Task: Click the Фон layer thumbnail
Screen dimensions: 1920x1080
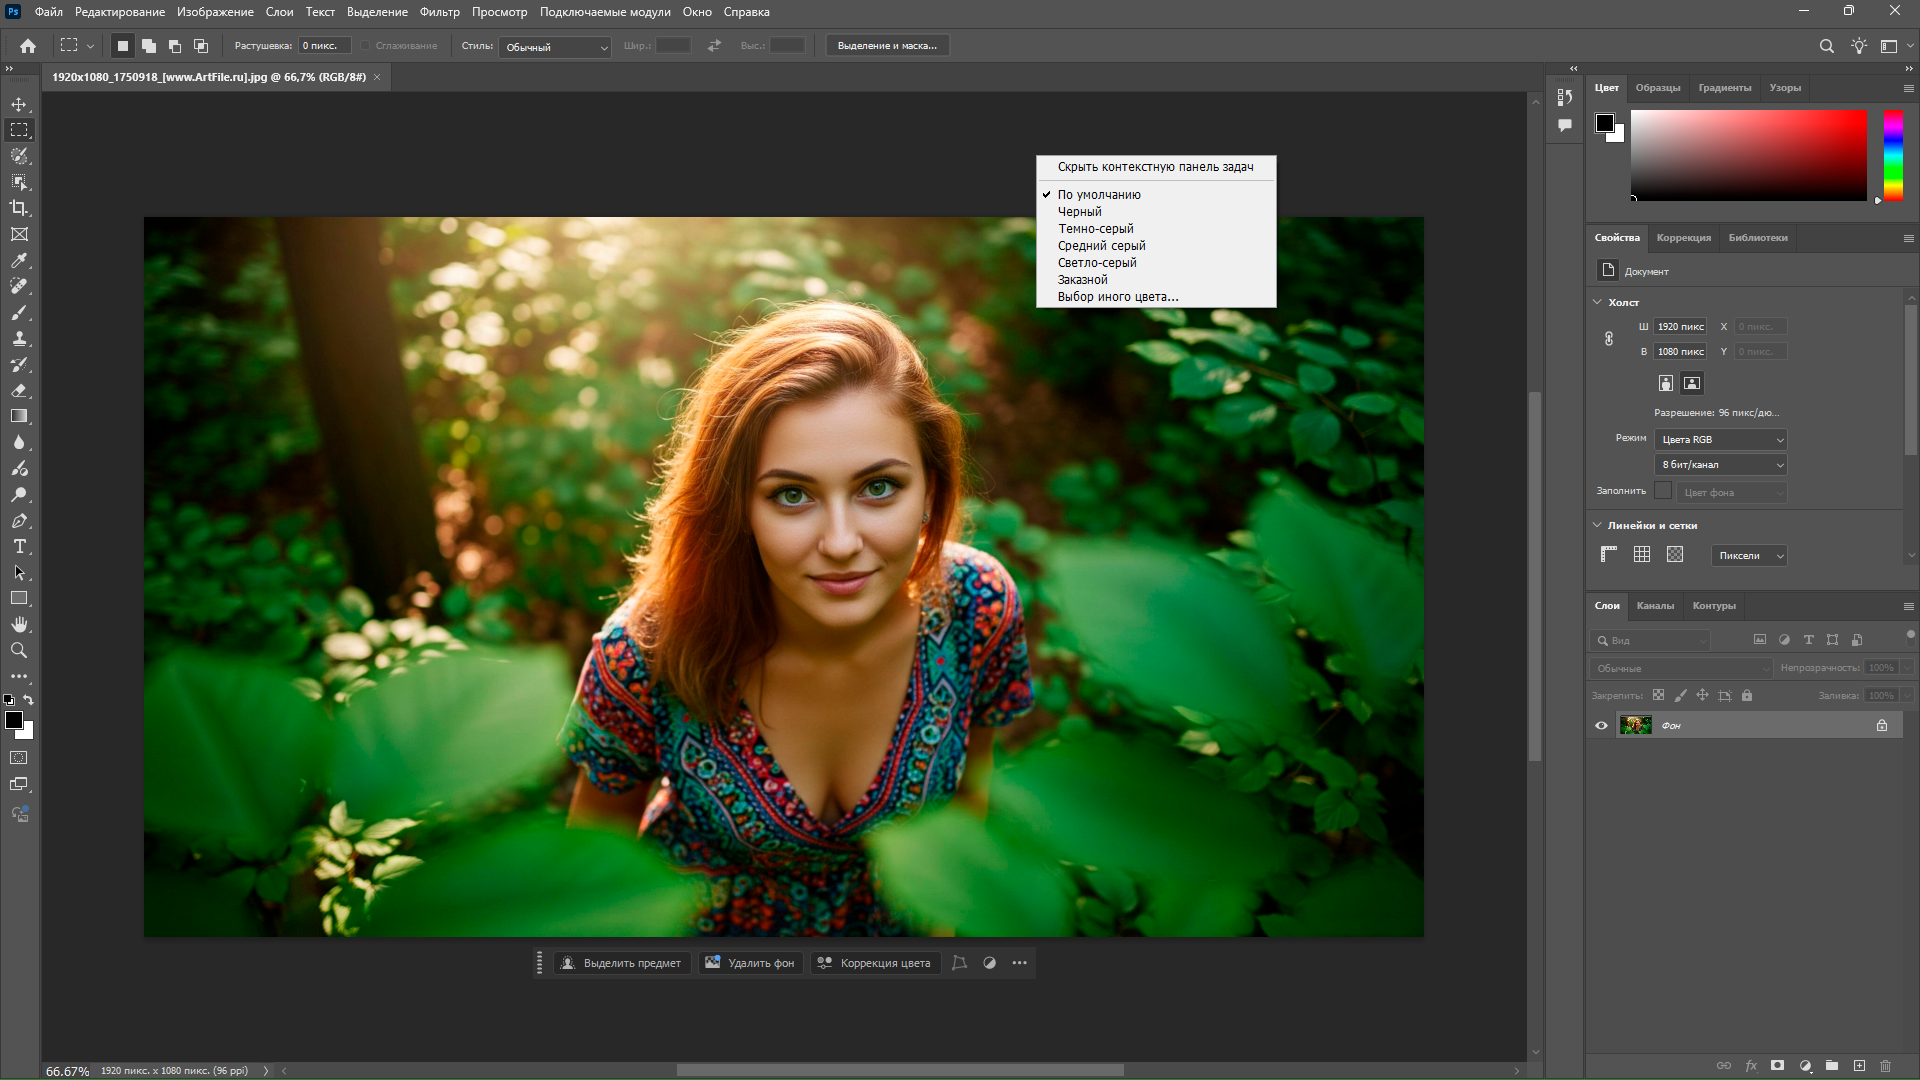Action: point(1635,725)
